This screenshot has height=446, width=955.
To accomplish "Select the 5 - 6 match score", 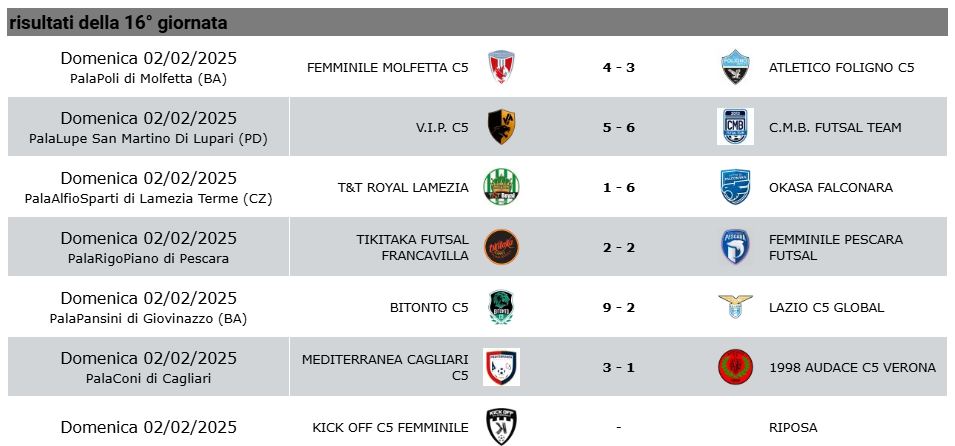I will point(619,127).
